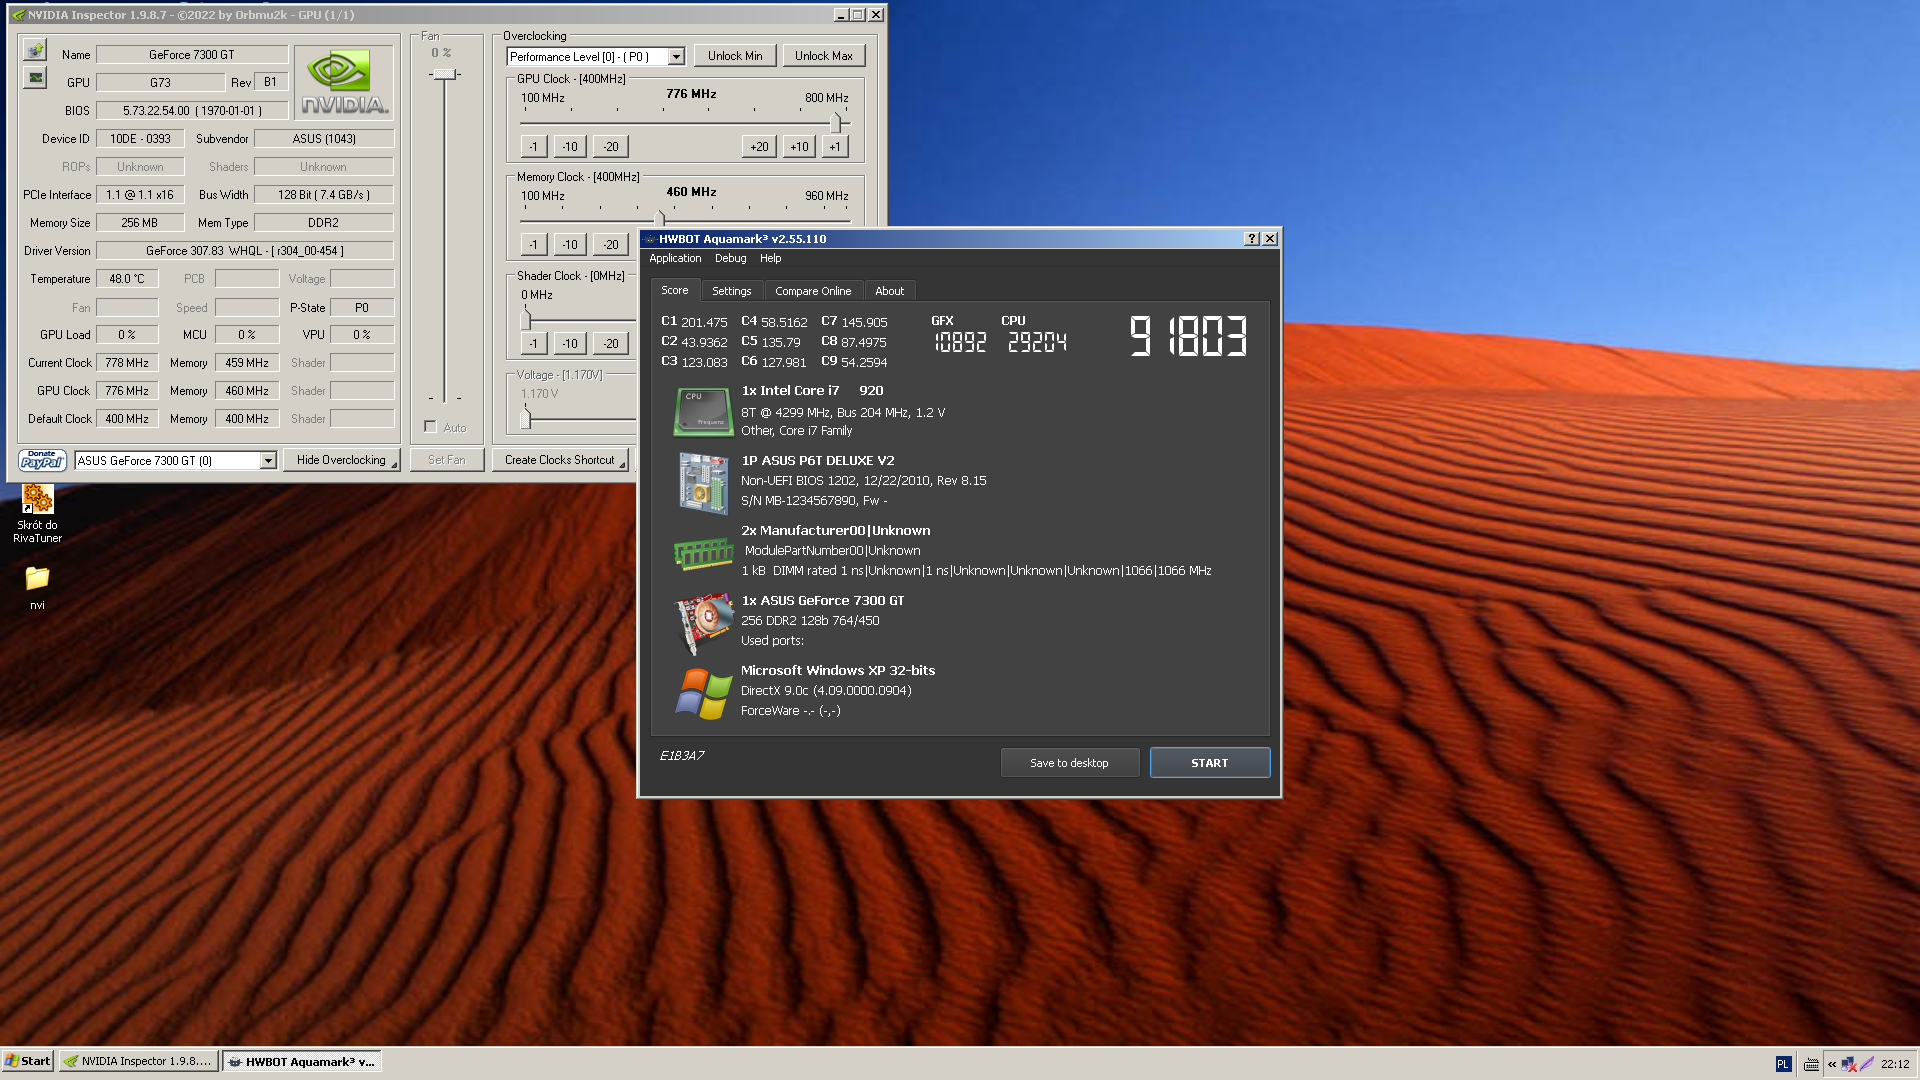
Task: Click GPU Clock -20 button
Action: pyautogui.click(x=611, y=147)
